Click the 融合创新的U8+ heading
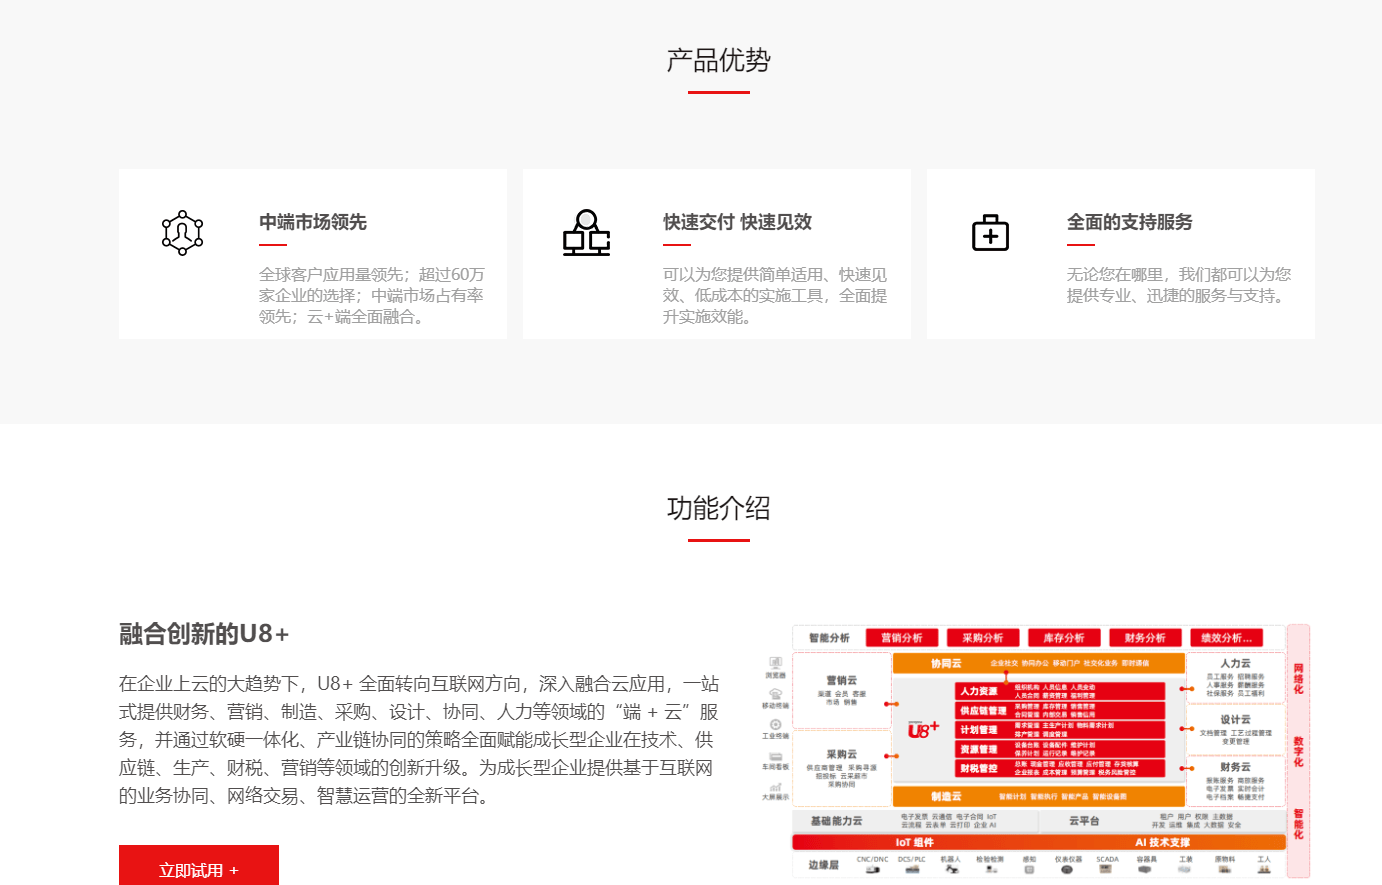1382x885 pixels. [204, 634]
